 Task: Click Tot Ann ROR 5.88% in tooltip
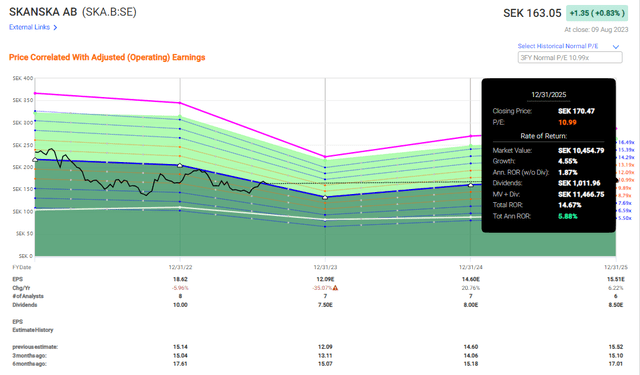(568, 216)
